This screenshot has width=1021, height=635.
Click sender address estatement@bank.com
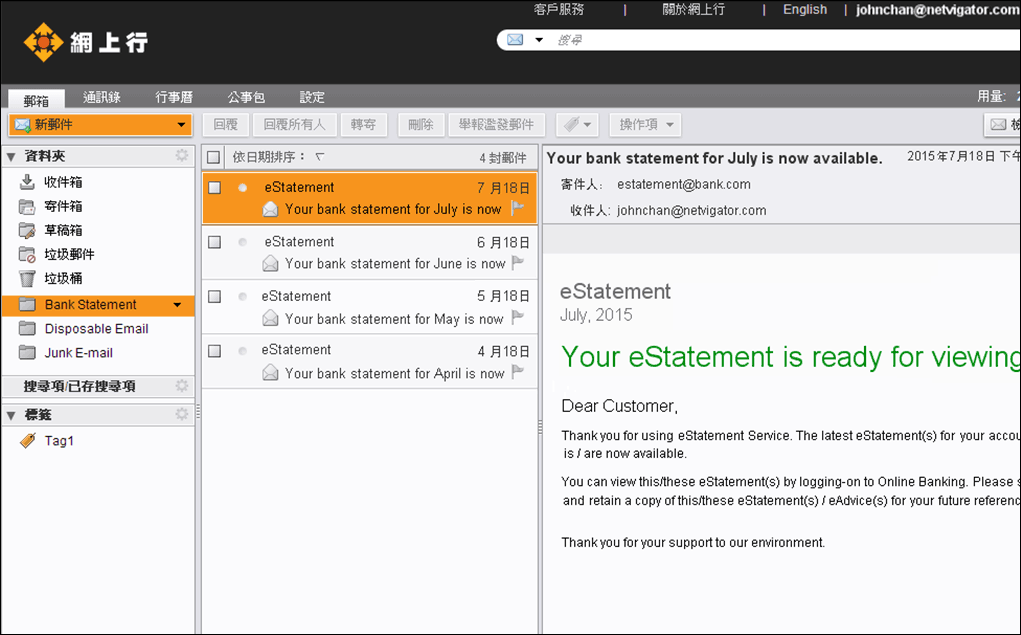coord(684,184)
